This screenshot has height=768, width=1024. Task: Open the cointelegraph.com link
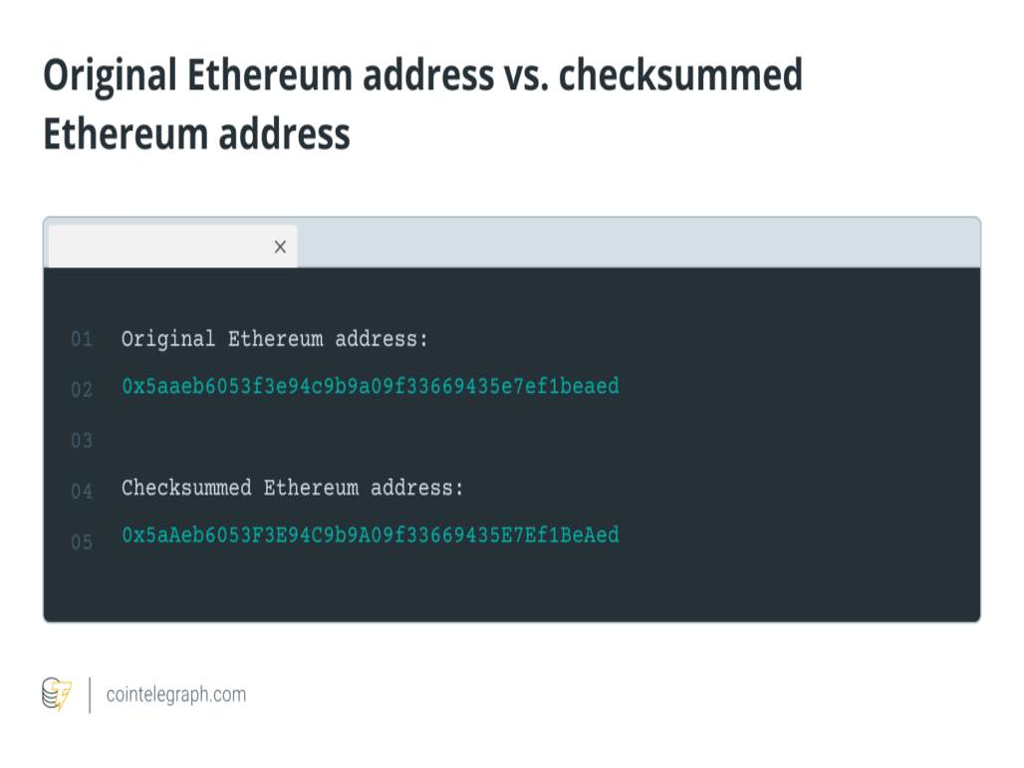point(176,695)
